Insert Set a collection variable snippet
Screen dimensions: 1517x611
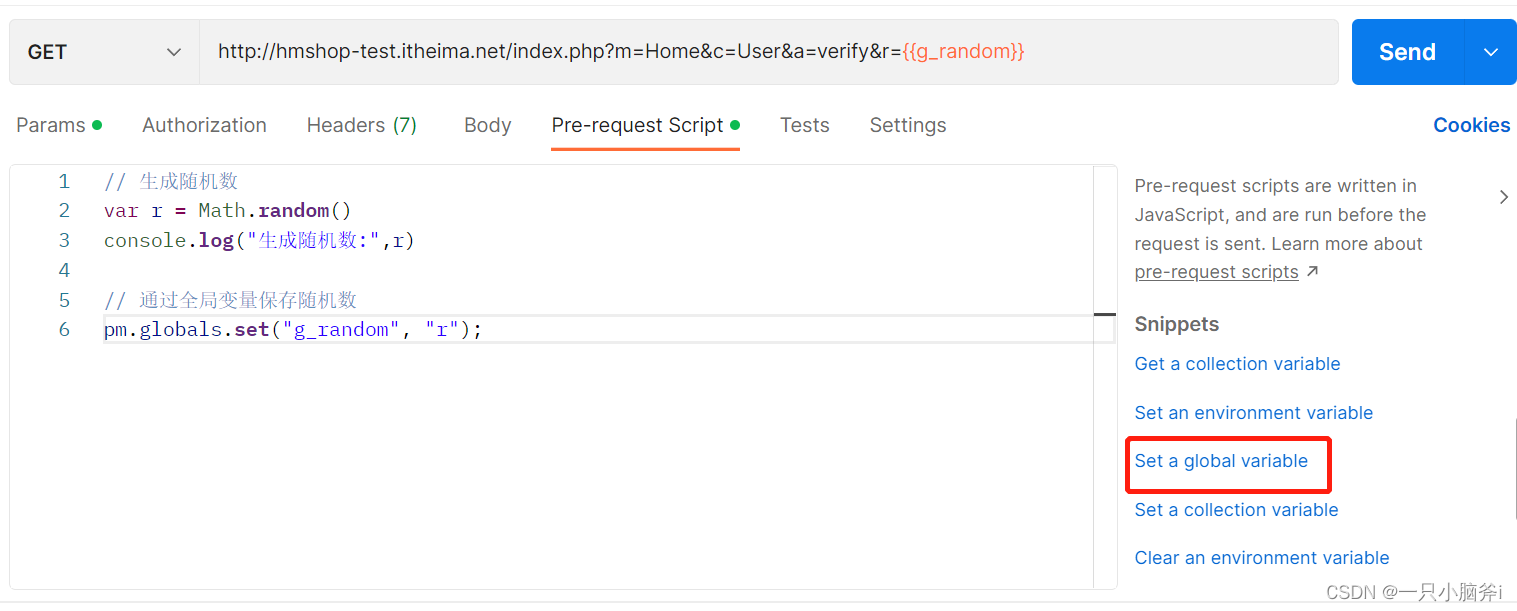(x=1236, y=510)
